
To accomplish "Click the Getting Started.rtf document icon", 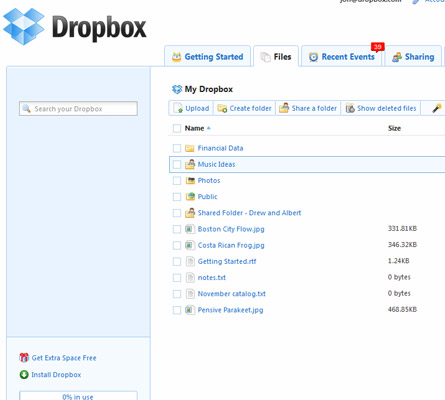I will pyautogui.click(x=190, y=261).
